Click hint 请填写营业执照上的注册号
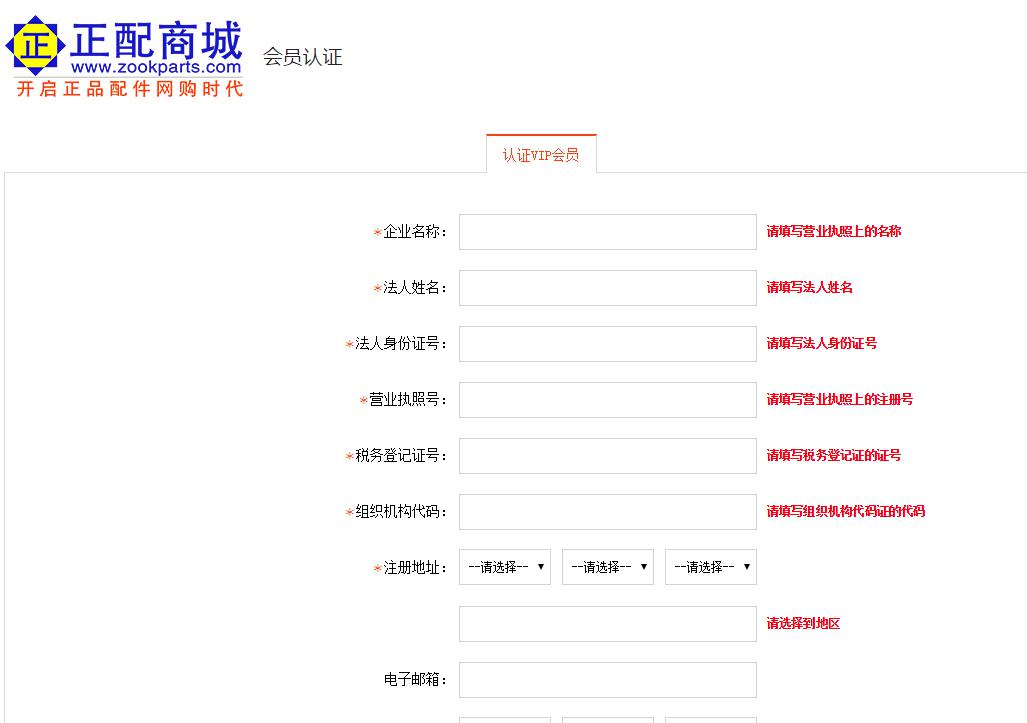The height and width of the screenshot is (723, 1027). [840, 399]
